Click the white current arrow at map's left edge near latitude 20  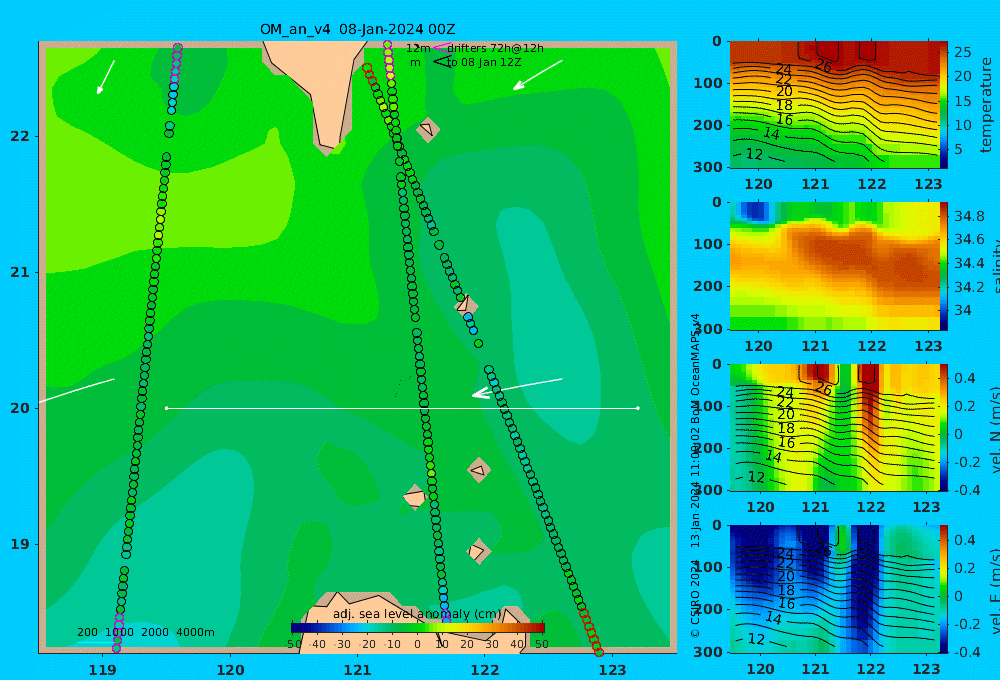[77, 390]
